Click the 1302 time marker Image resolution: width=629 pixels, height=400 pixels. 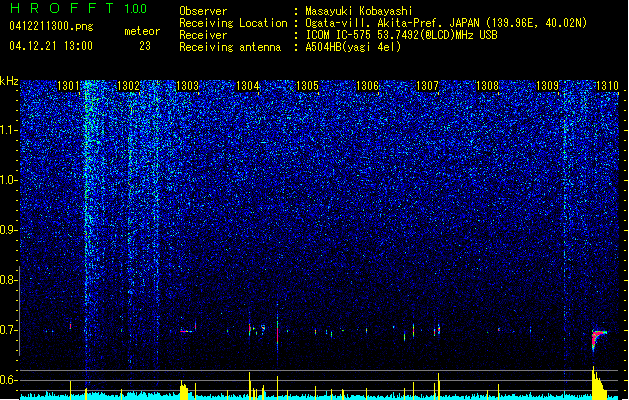[x=128, y=85]
